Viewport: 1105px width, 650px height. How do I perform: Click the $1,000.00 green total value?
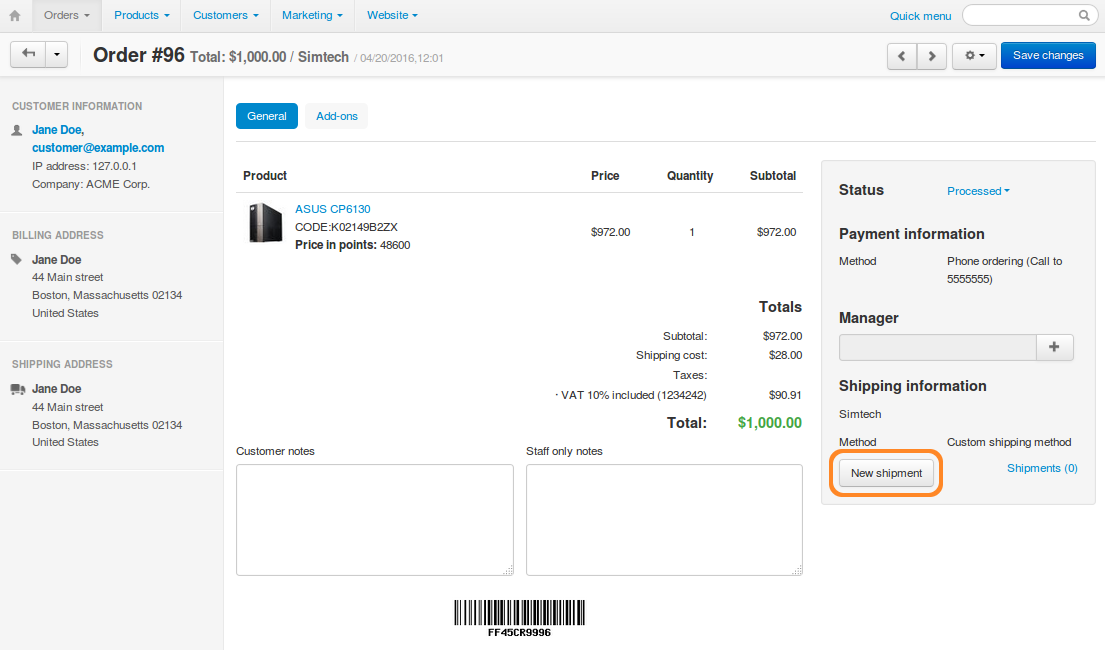(770, 423)
